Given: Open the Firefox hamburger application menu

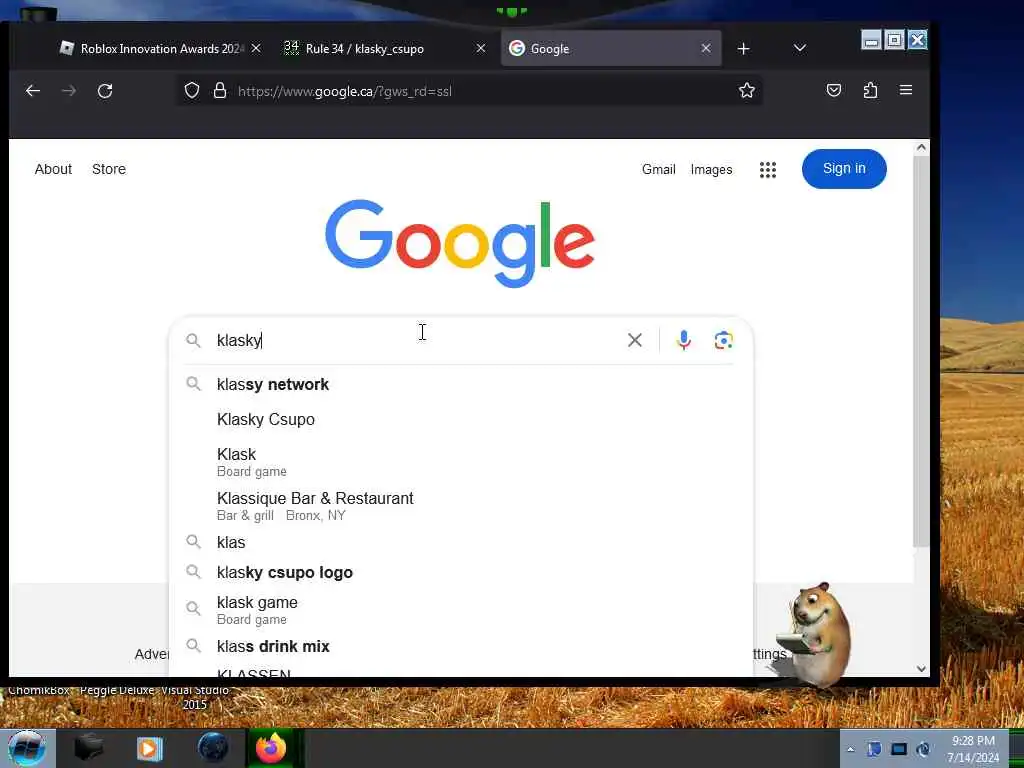Looking at the screenshot, I should click(x=906, y=89).
